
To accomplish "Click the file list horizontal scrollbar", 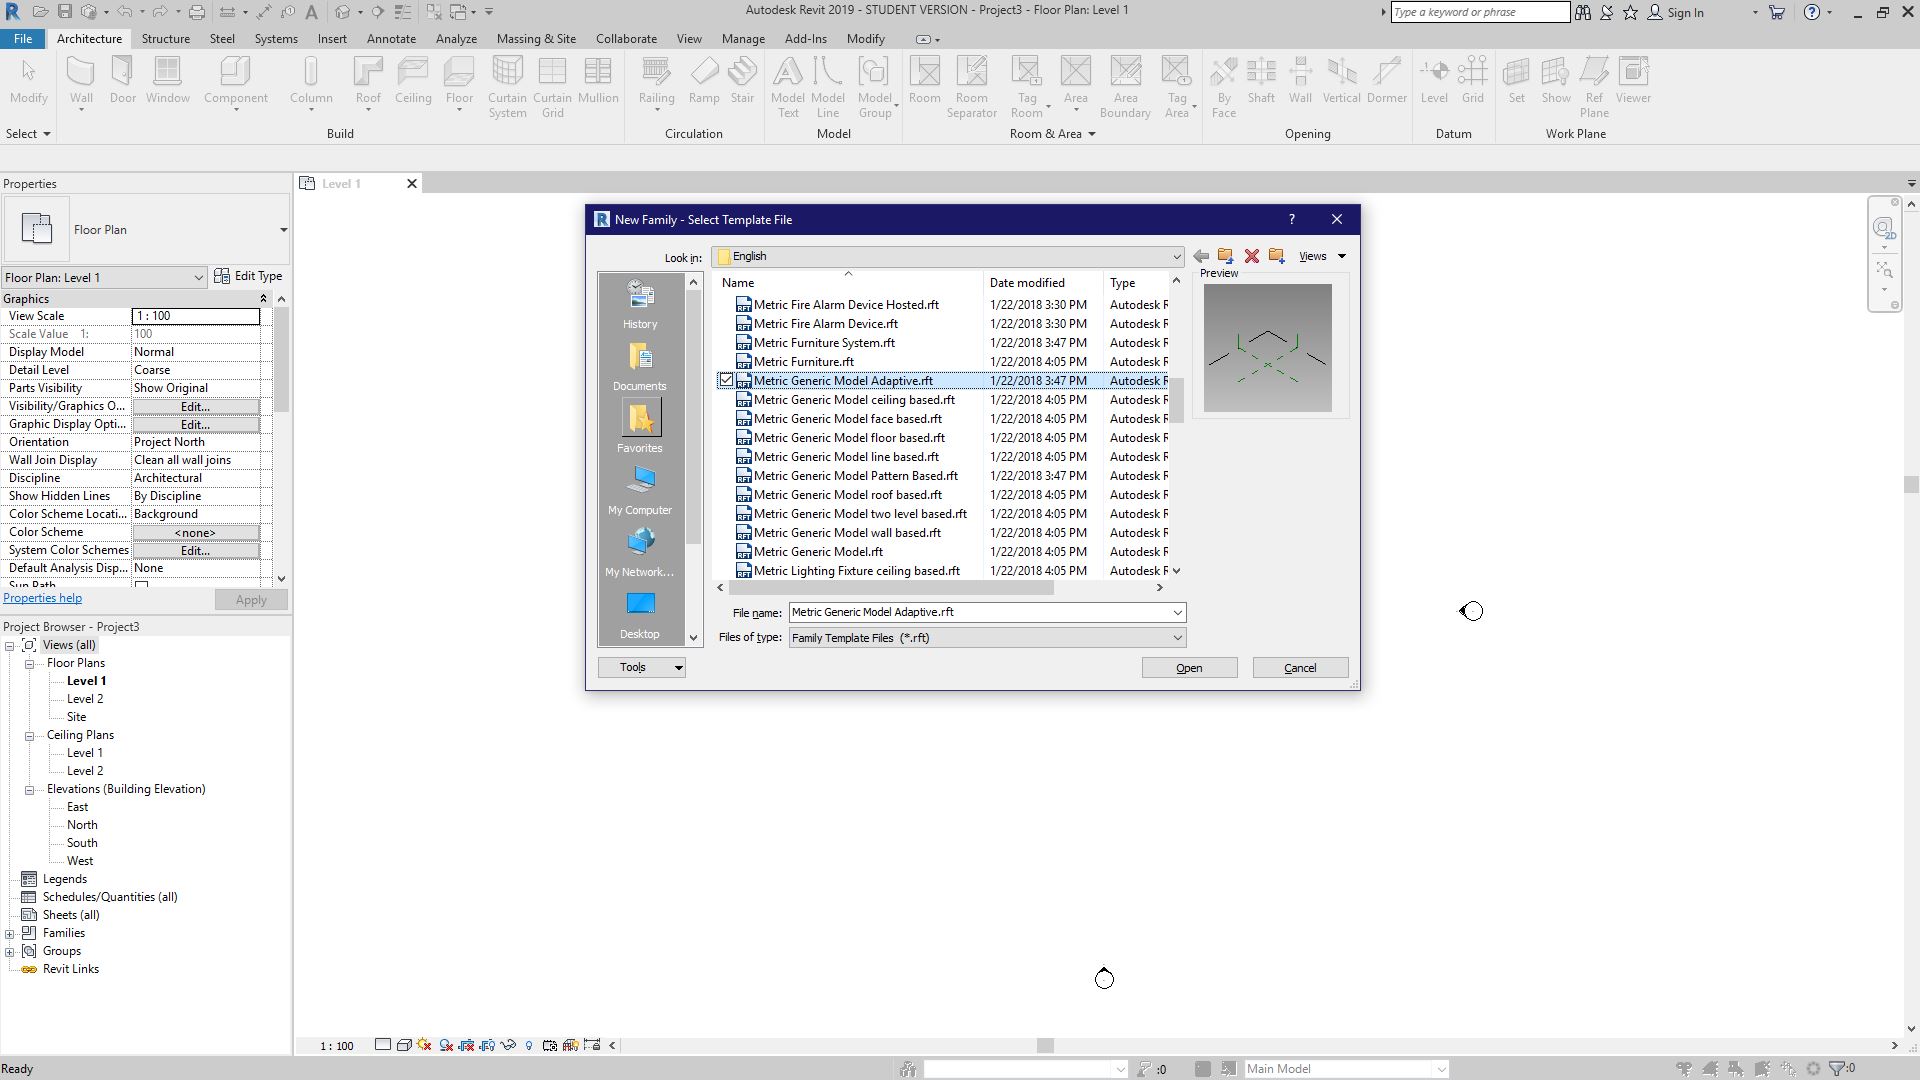I will tap(890, 588).
